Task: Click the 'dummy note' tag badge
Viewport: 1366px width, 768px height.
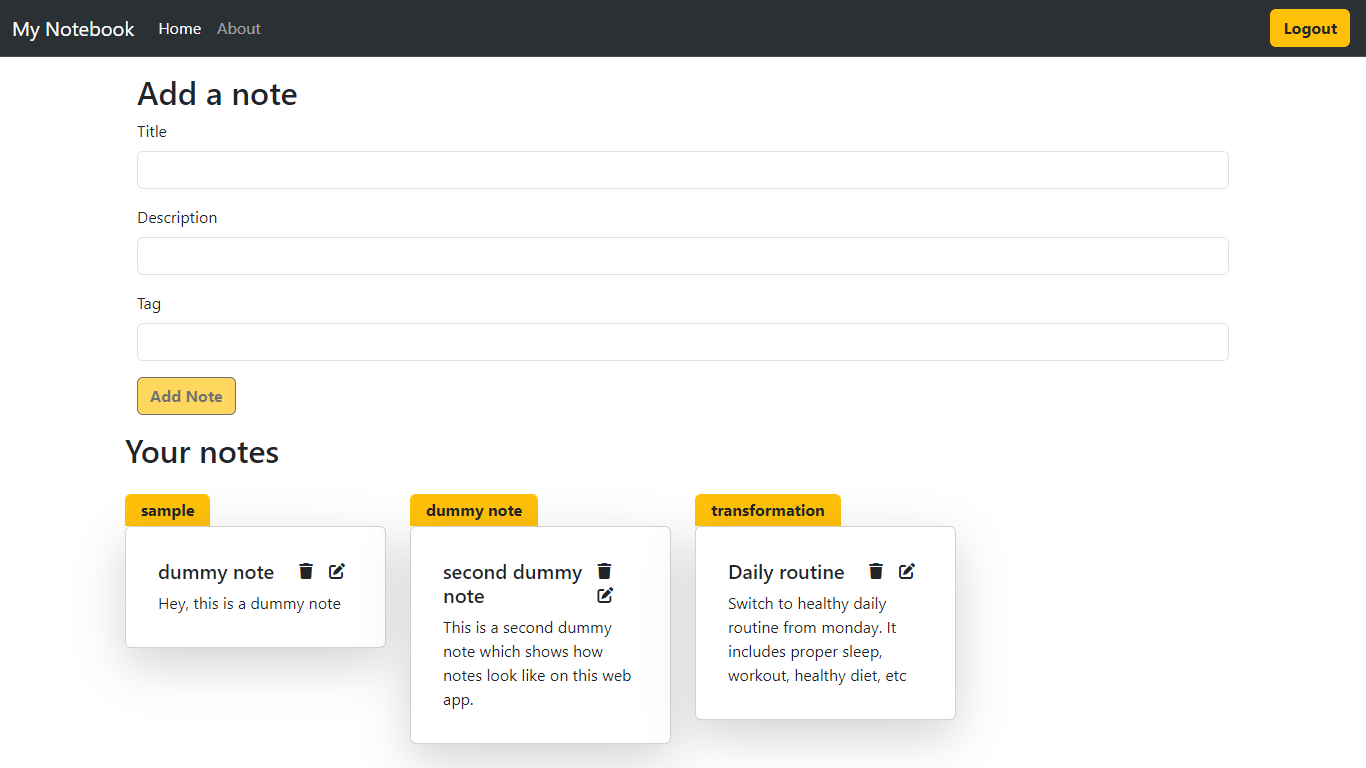Action: (x=474, y=510)
